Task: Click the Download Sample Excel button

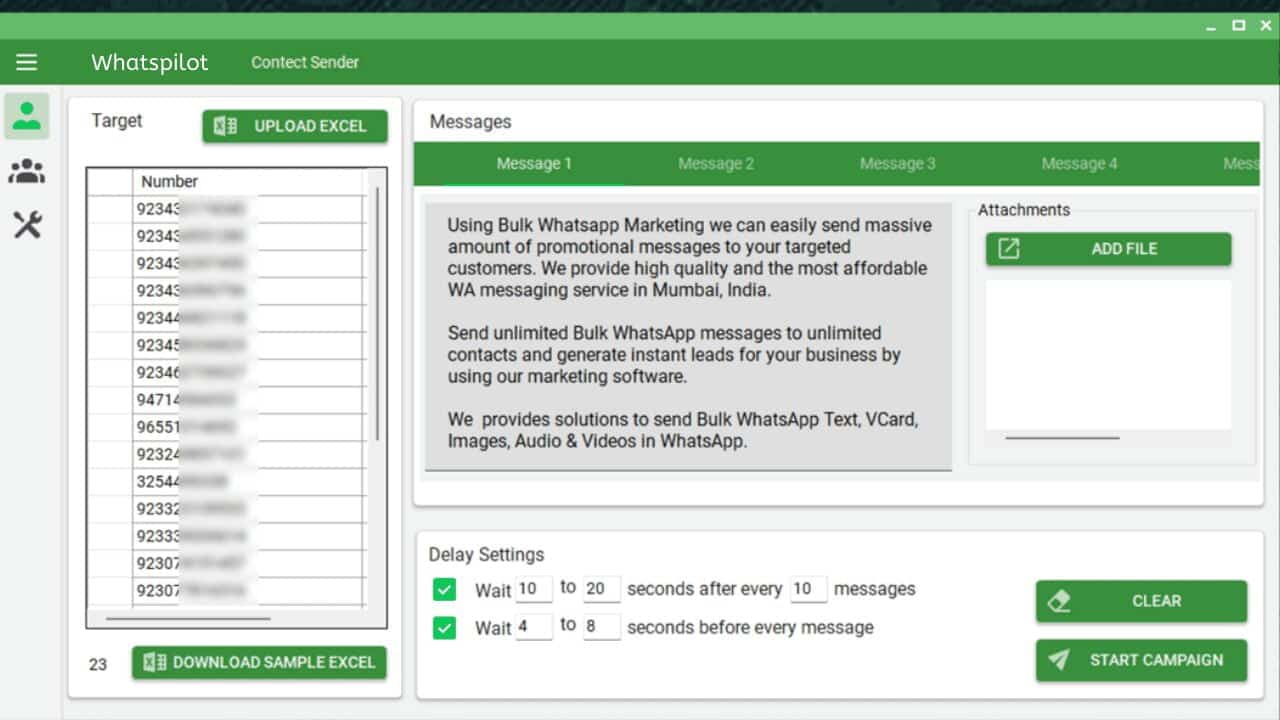Action: tap(259, 662)
